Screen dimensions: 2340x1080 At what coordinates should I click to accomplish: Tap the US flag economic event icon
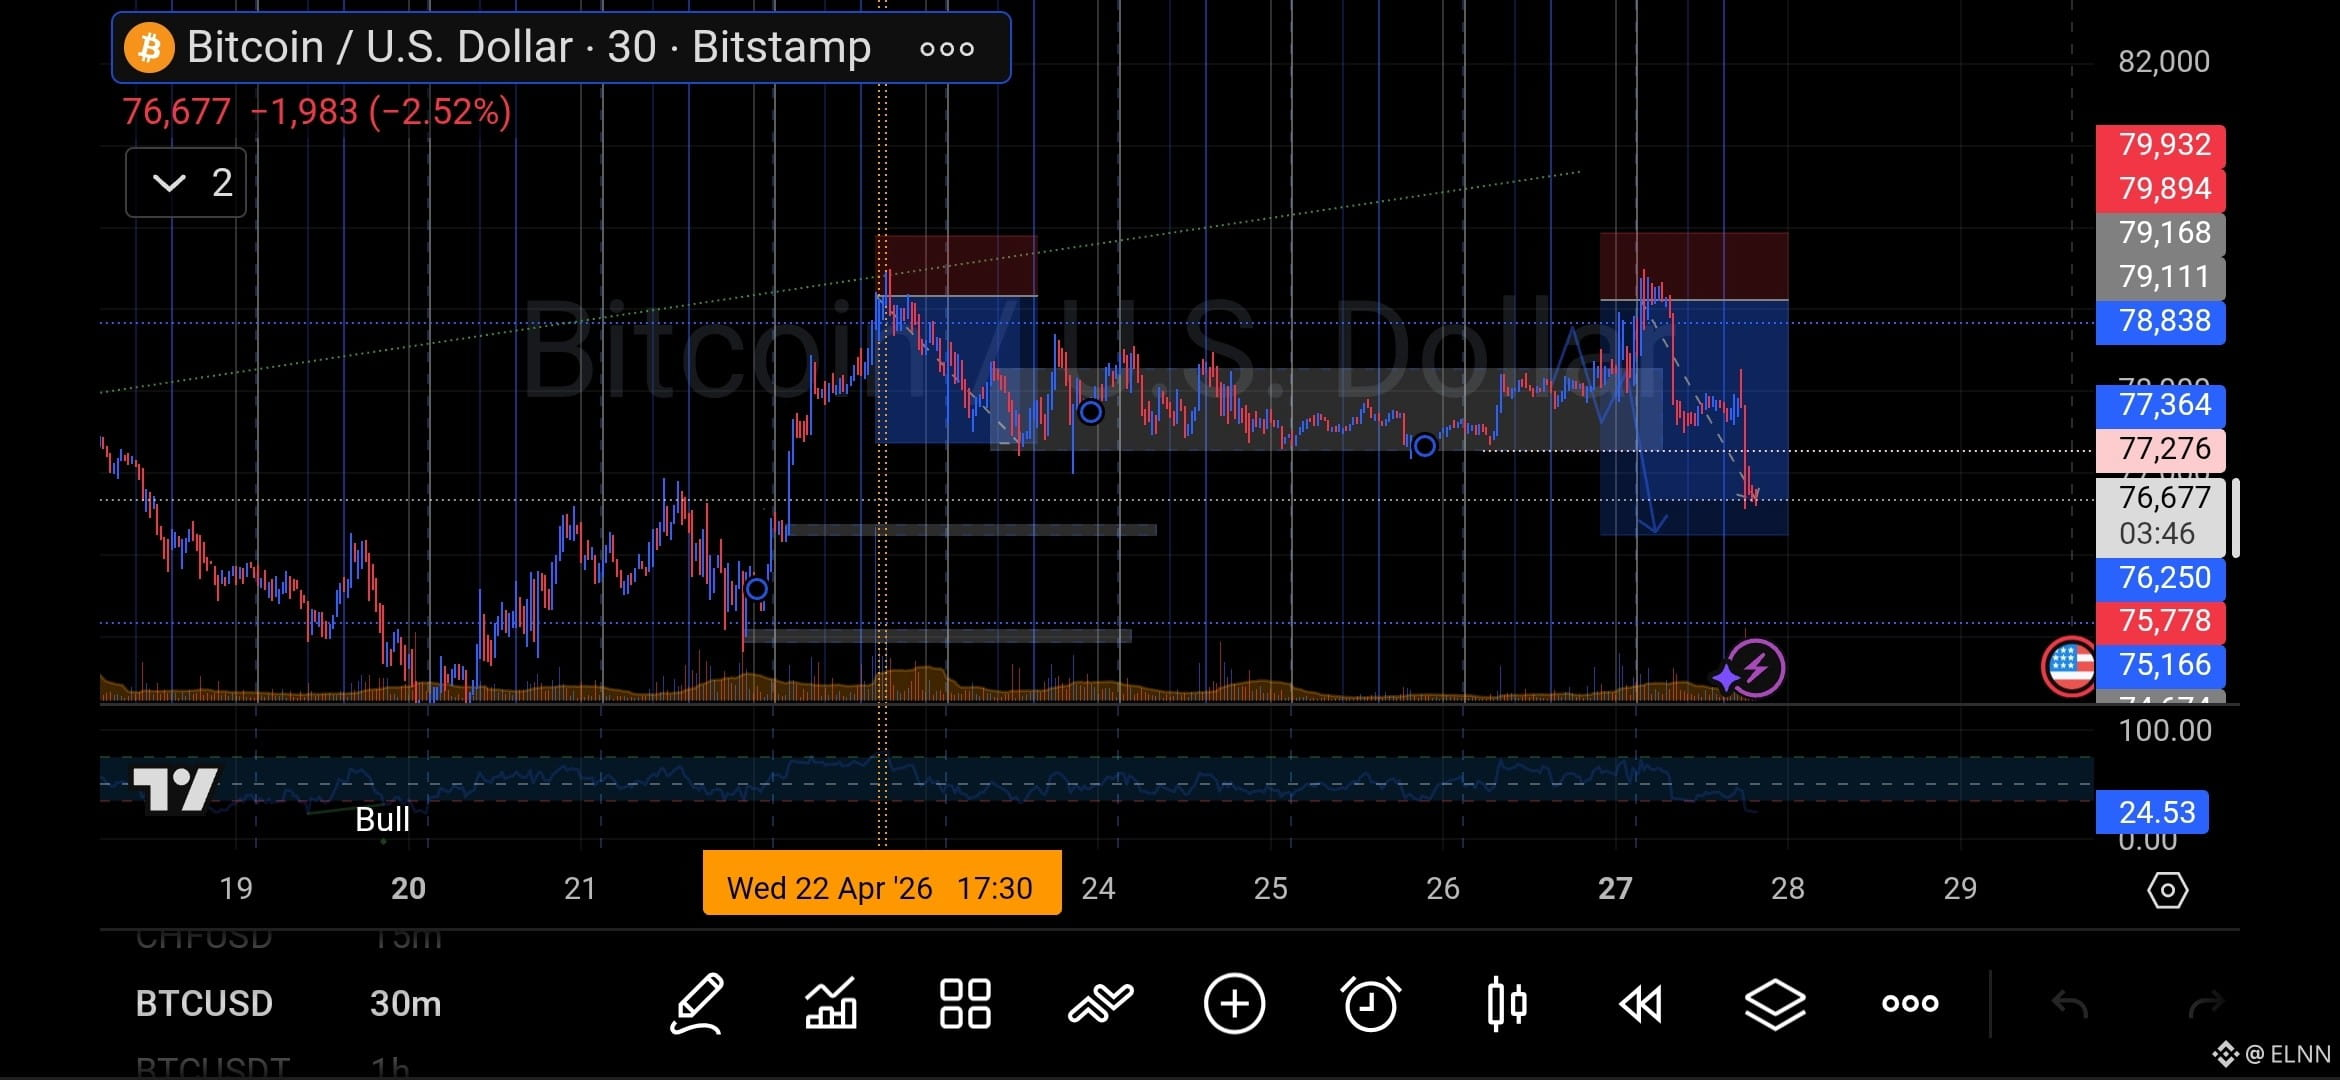click(x=2069, y=666)
